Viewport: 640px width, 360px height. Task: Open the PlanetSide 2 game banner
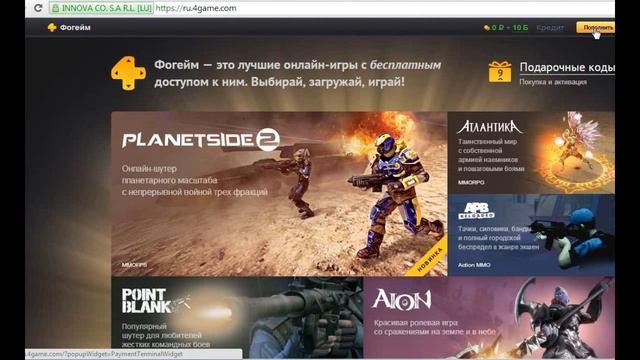(x=279, y=194)
